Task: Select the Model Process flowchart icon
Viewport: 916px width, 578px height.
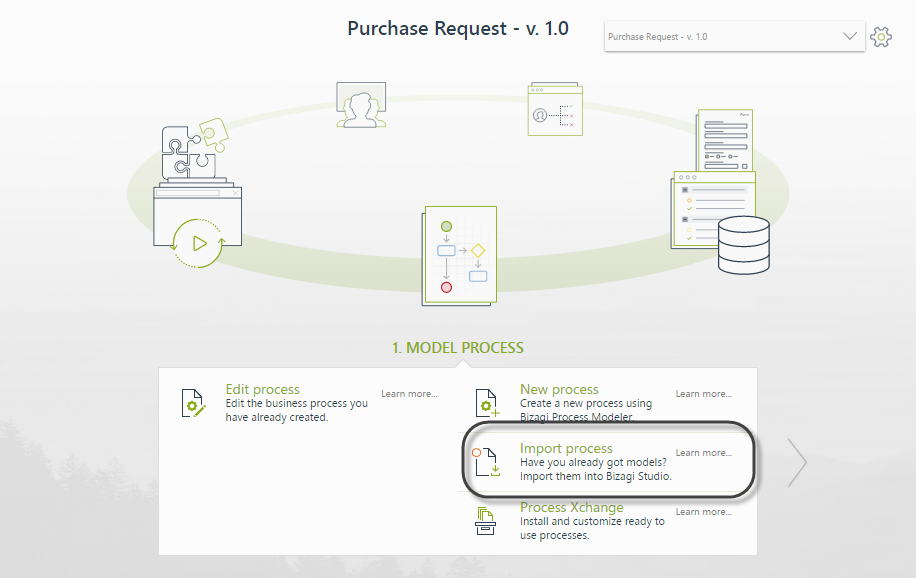Action: [460, 255]
